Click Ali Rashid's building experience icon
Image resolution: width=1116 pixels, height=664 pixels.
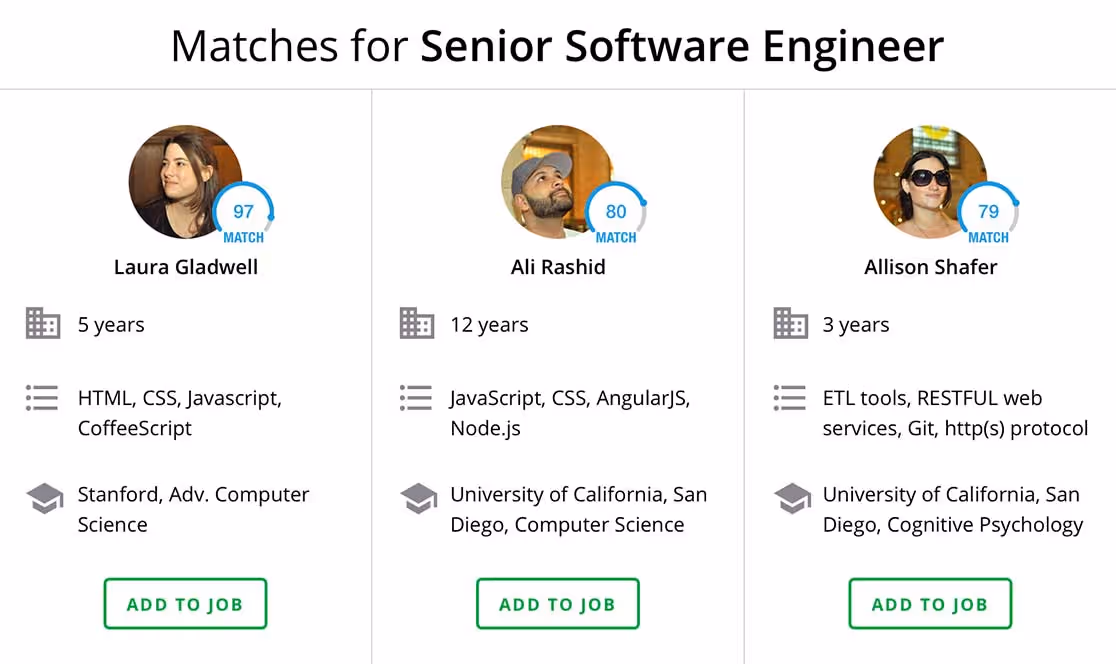tap(416, 324)
